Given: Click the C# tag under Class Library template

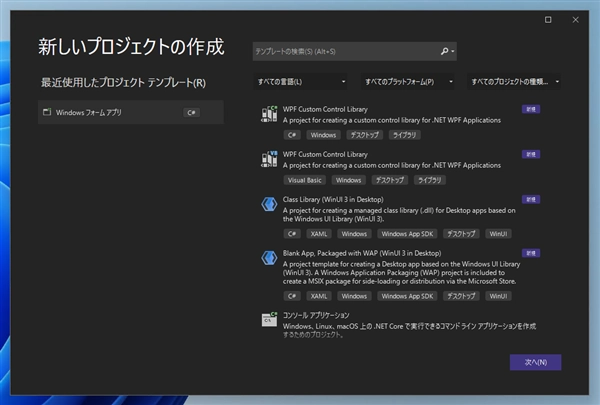Looking at the screenshot, I should coord(292,234).
